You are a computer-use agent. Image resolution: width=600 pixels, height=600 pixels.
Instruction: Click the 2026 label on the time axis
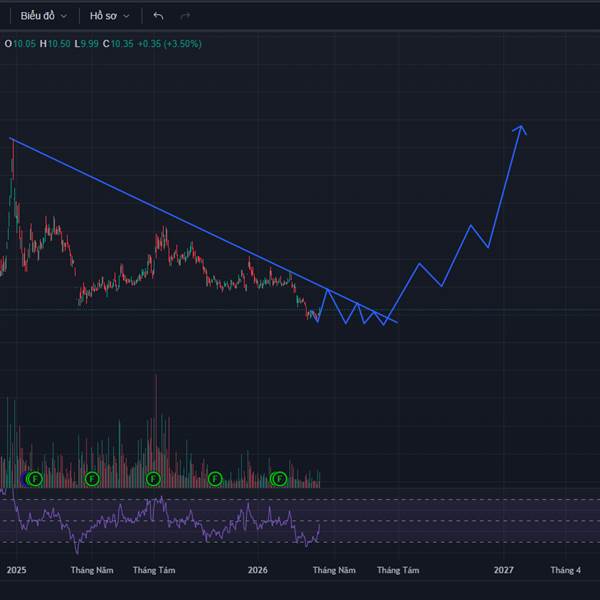click(258, 570)
